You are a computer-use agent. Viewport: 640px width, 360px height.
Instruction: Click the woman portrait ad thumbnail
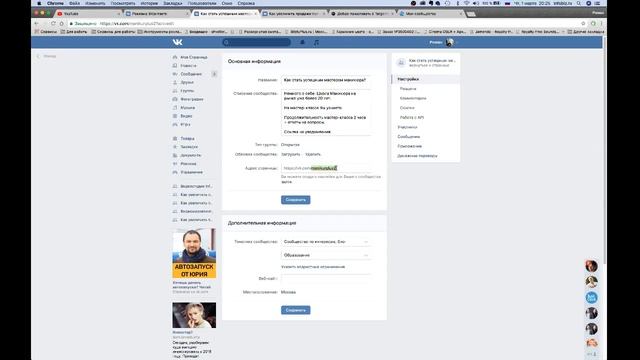(x=194, y=315)
